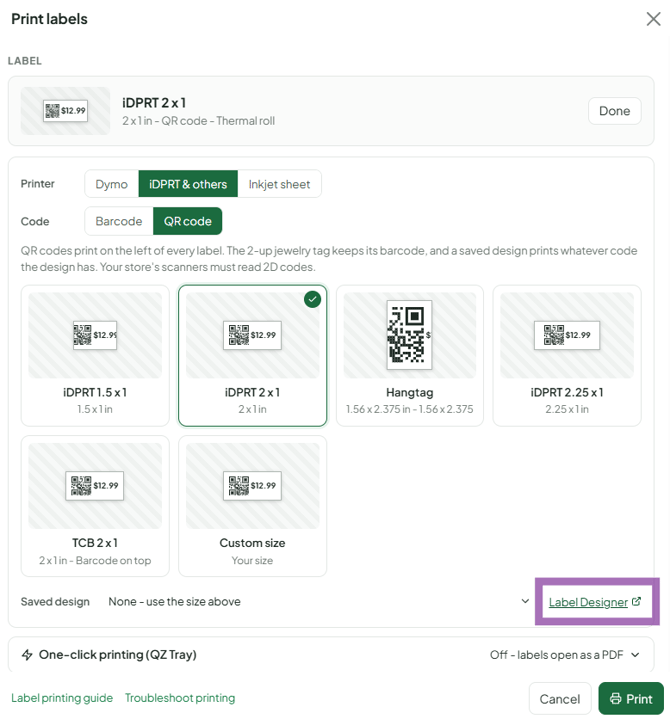Open the Saved design dropdown

[x=318, y=601]
